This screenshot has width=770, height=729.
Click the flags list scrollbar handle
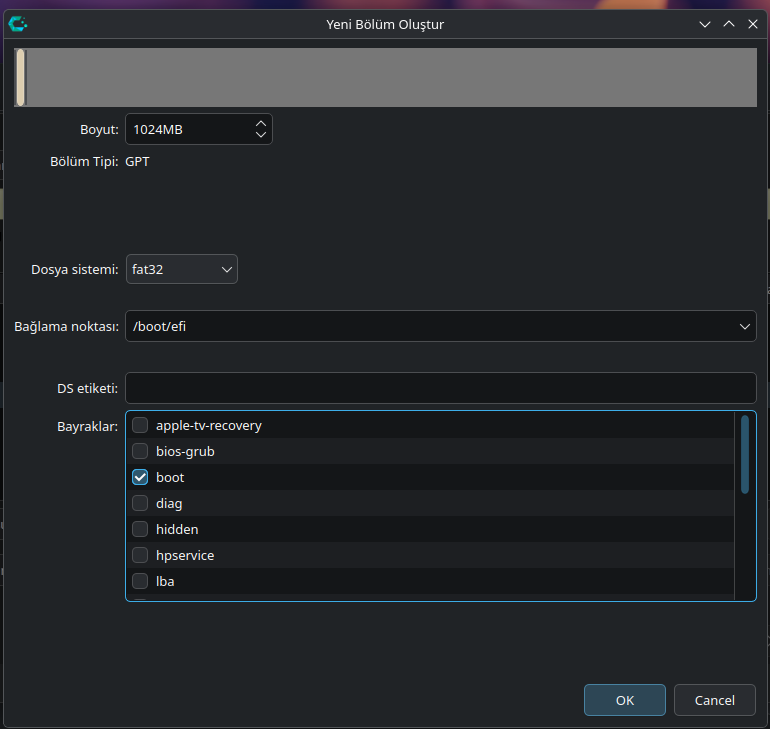tap(745, 454)
